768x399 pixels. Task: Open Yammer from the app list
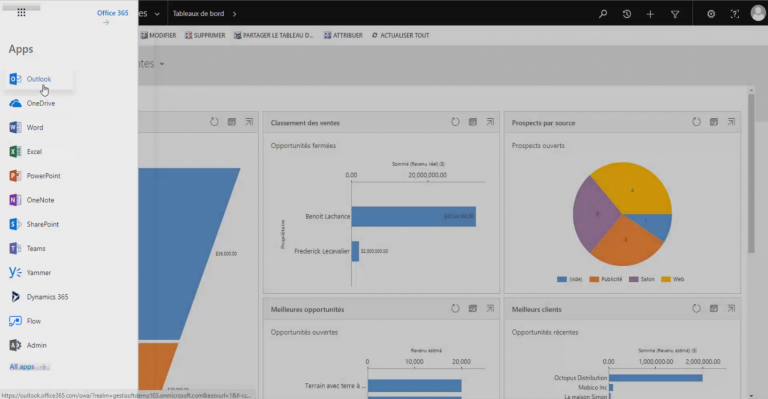[x=39, y=273]
